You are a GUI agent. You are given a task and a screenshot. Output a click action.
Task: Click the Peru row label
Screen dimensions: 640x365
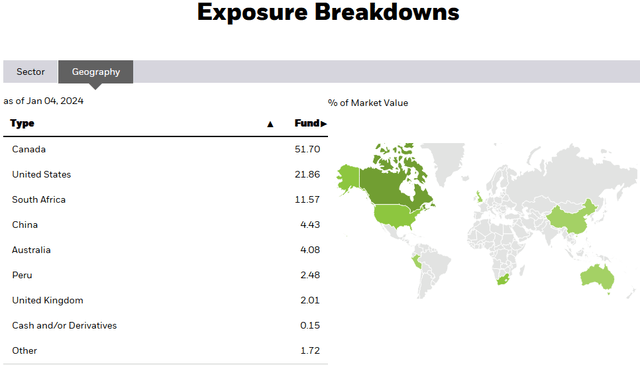click(22, 275)
